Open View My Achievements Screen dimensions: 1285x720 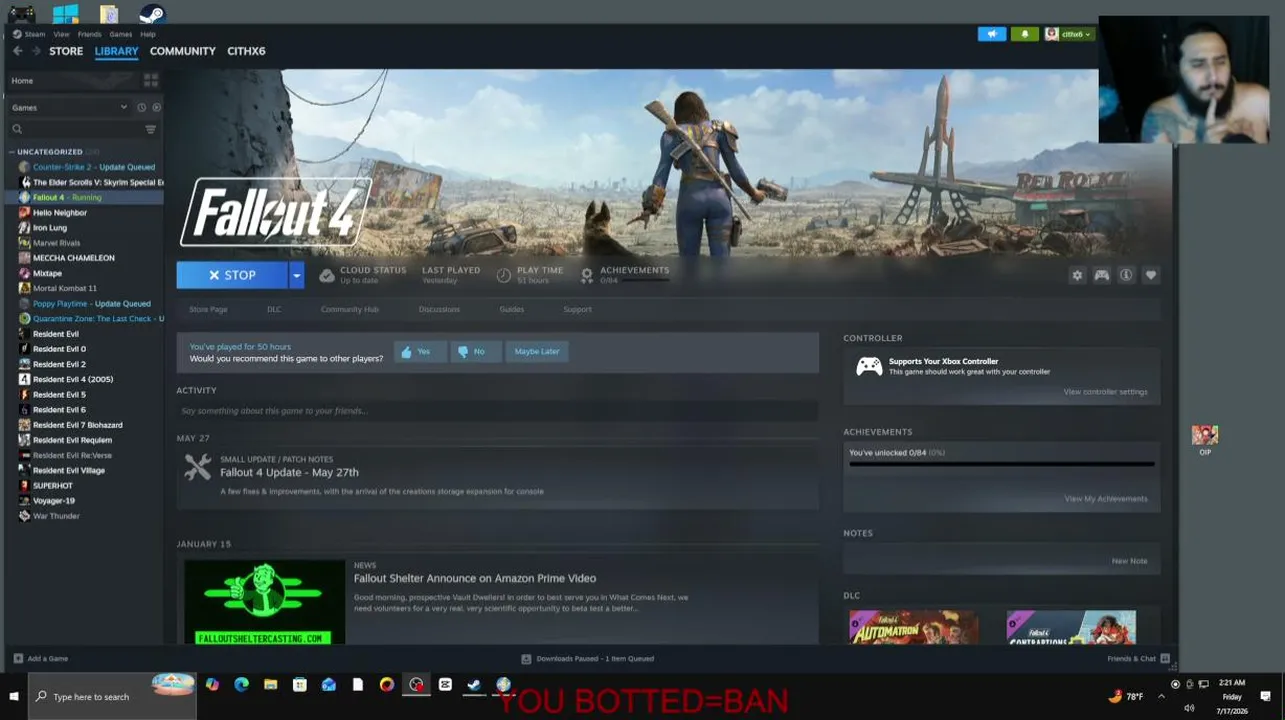point(1106,499)
